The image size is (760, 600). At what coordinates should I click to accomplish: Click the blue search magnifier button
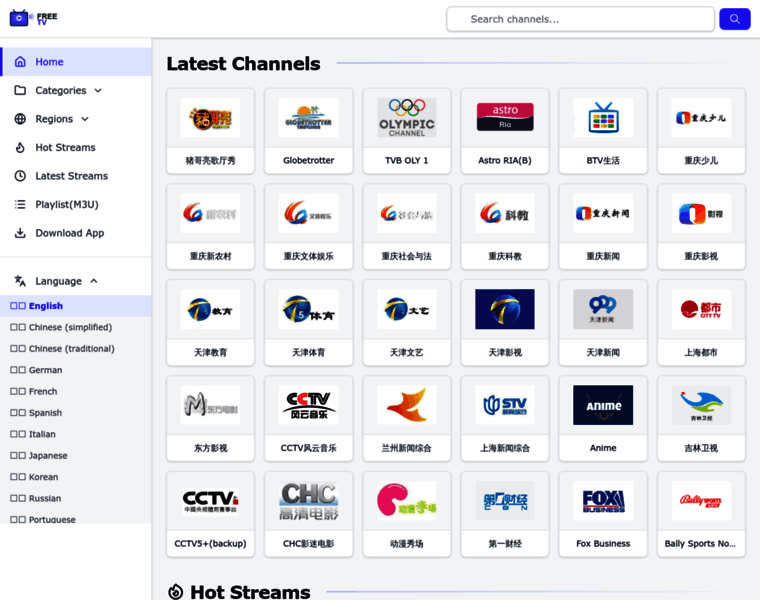(734, 19)
